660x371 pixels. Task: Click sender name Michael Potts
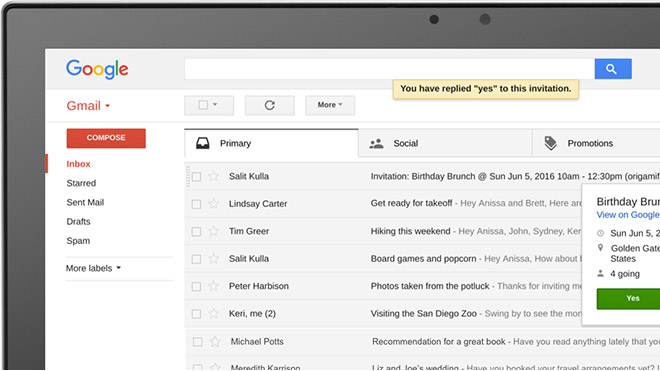[x=257, y=342]
